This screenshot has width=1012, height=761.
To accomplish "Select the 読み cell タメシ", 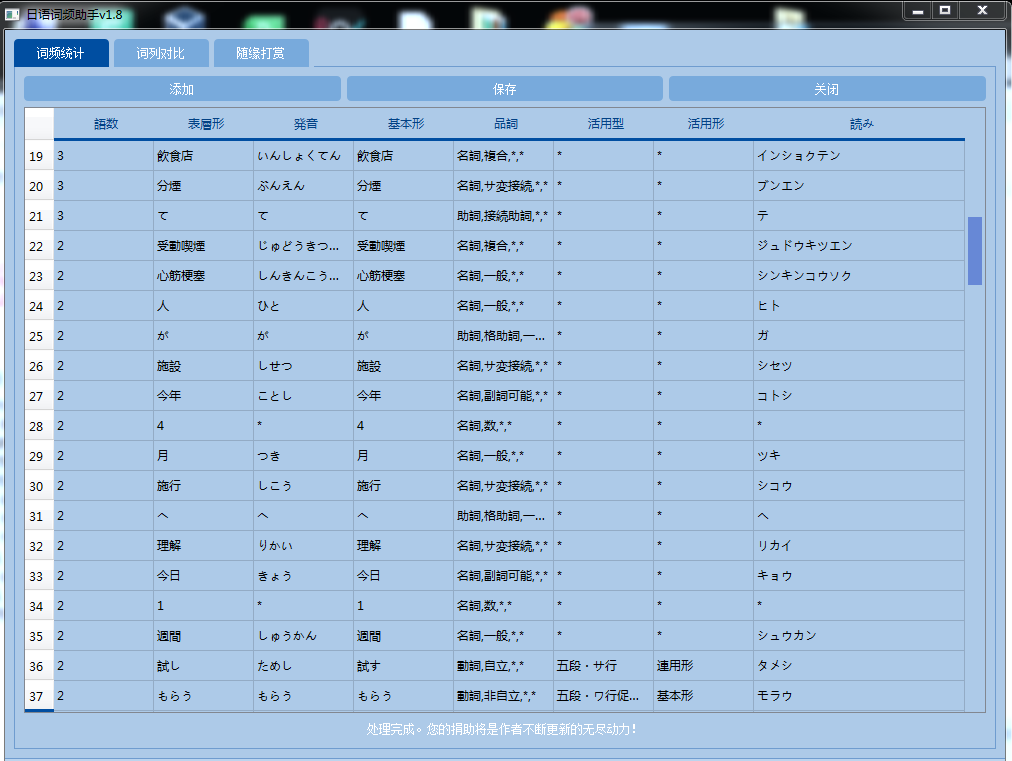I will 859,665.
